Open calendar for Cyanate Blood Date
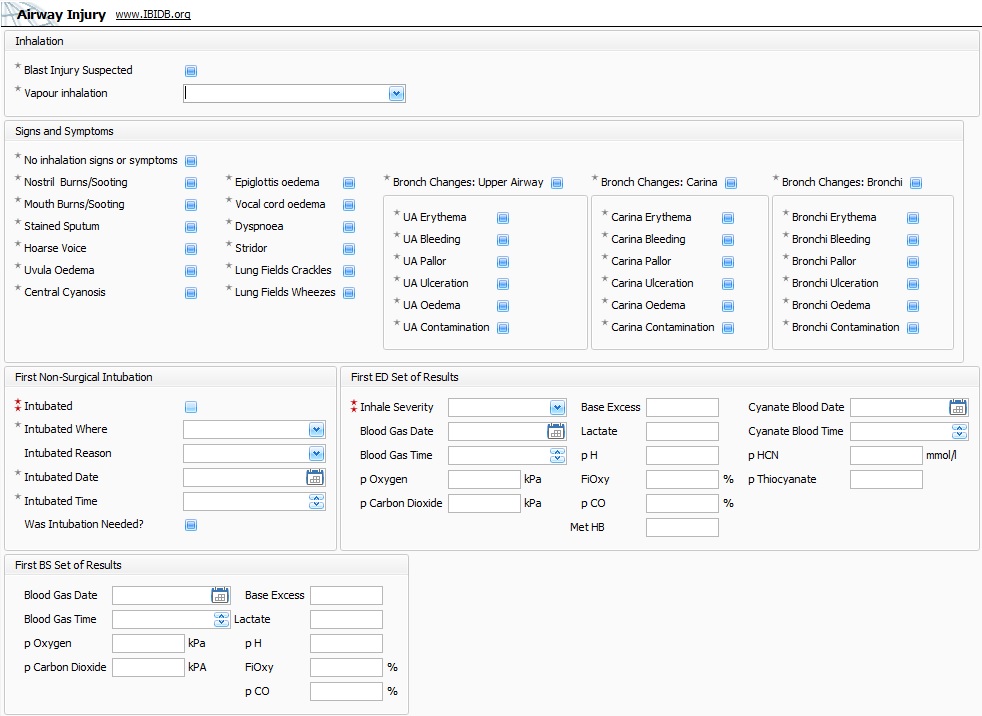 coord(958,408)
